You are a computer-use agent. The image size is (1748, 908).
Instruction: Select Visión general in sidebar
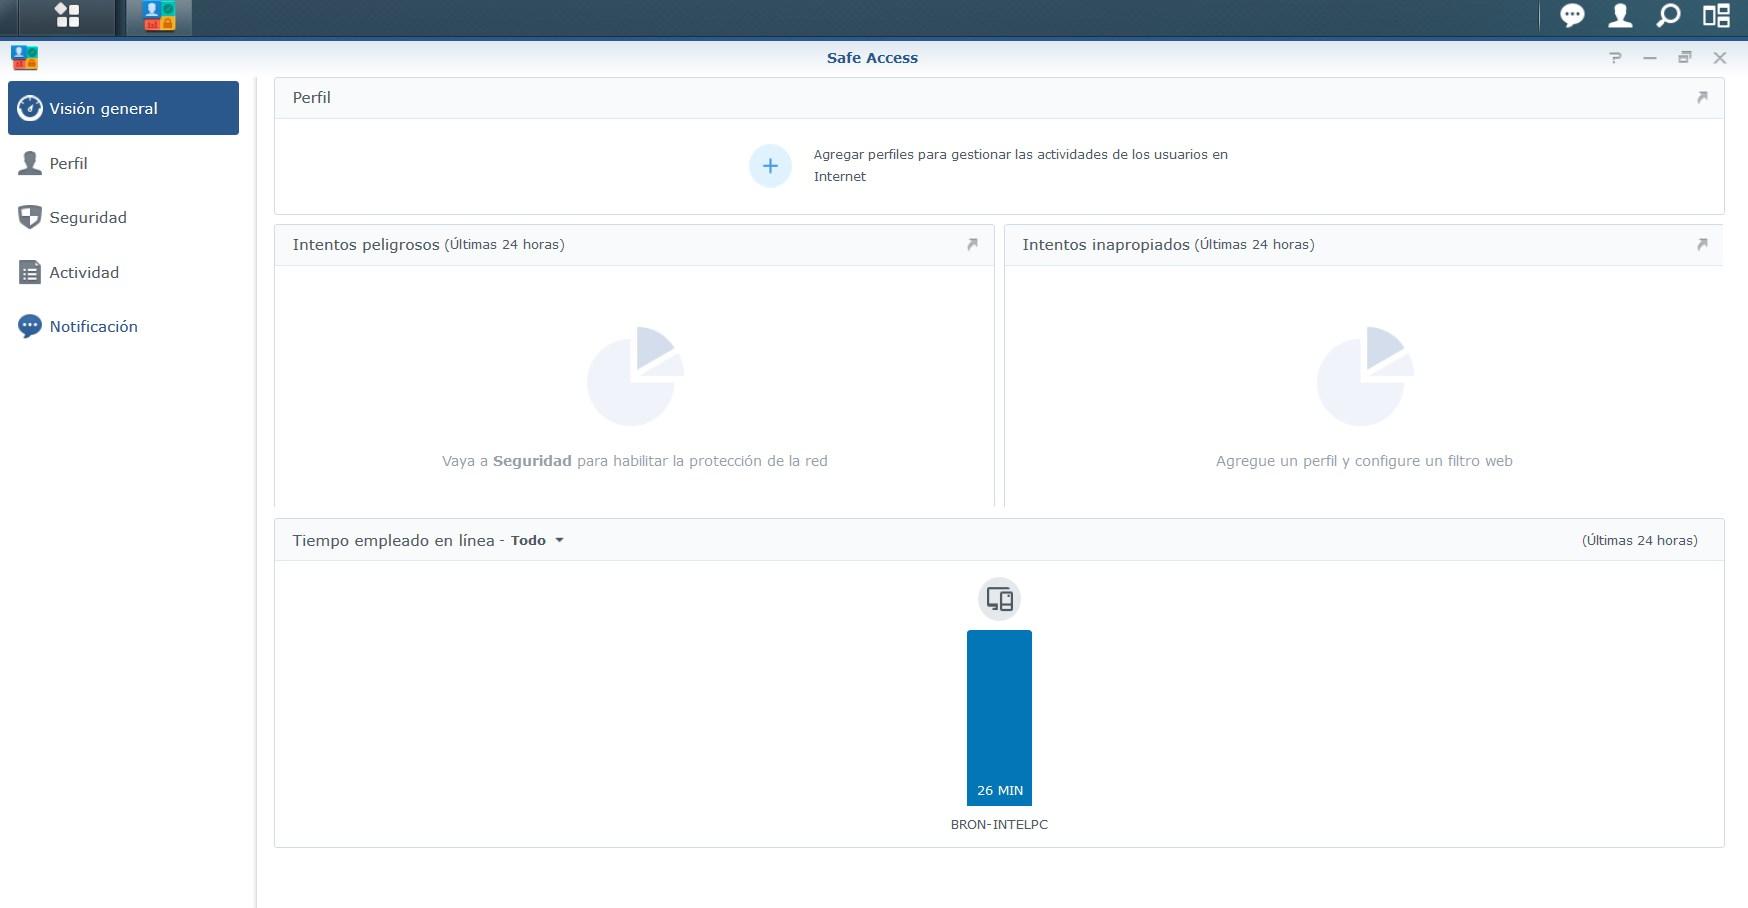(x=123, y=108)
